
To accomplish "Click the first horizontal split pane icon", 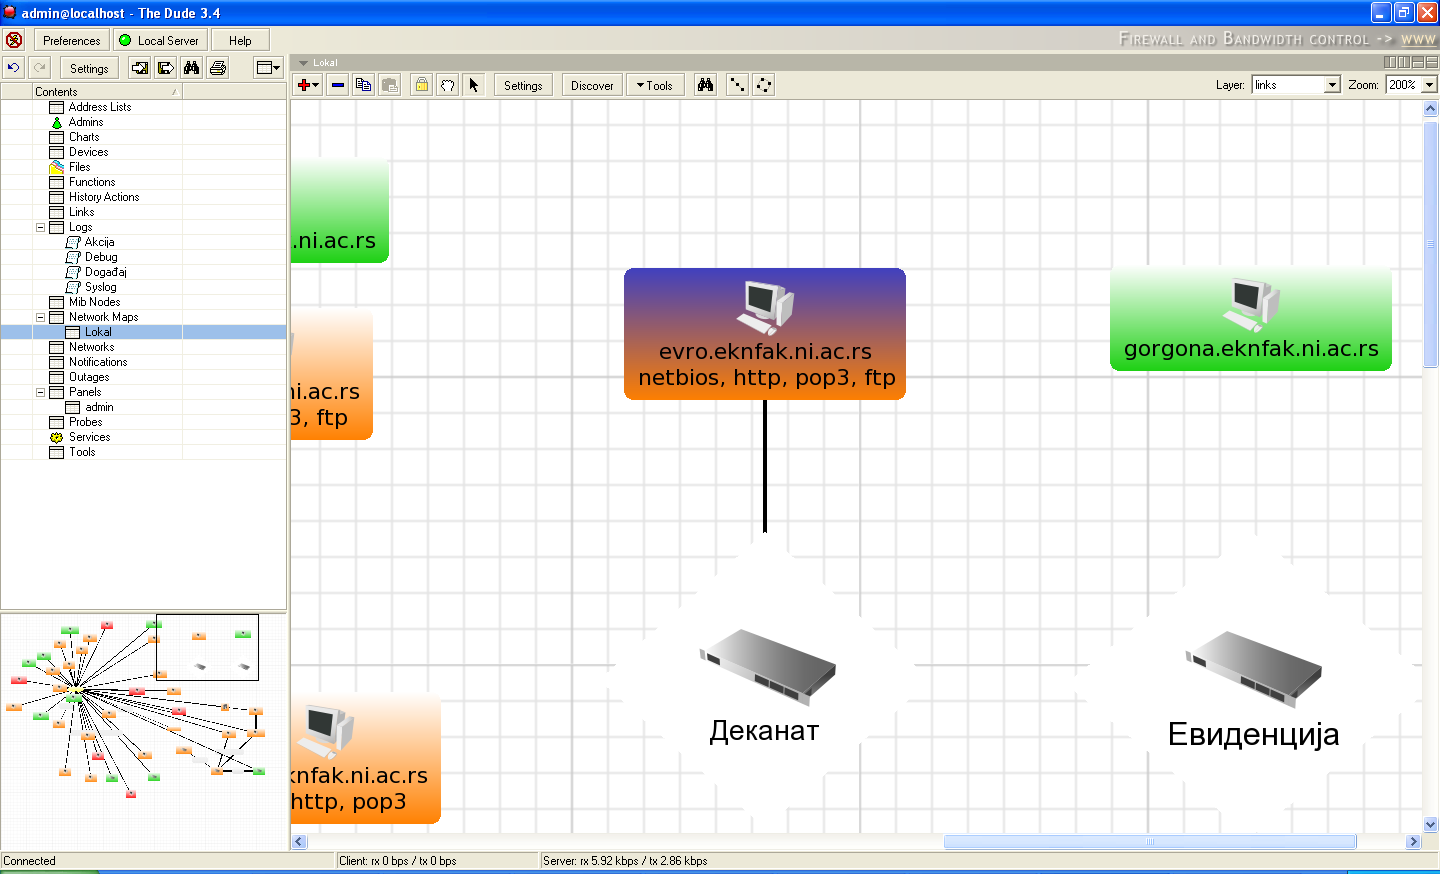I will 1418,62.
